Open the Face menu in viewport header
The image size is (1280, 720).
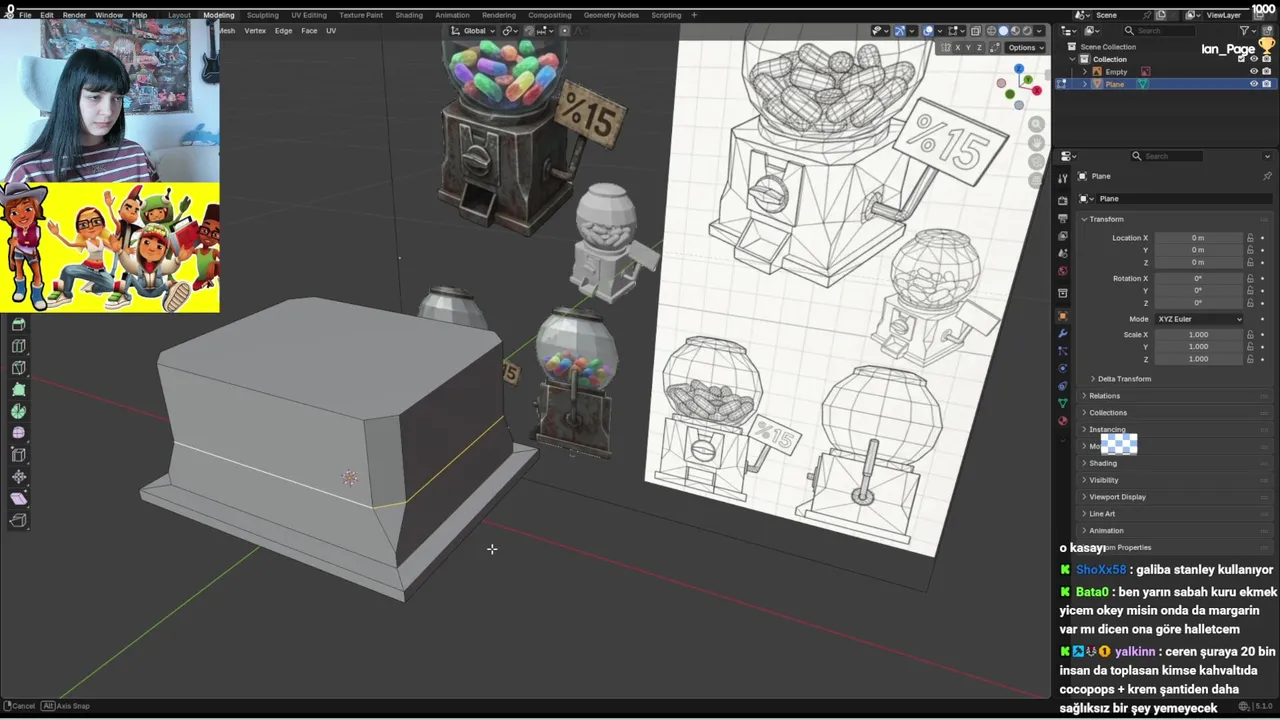click(309, 31)
